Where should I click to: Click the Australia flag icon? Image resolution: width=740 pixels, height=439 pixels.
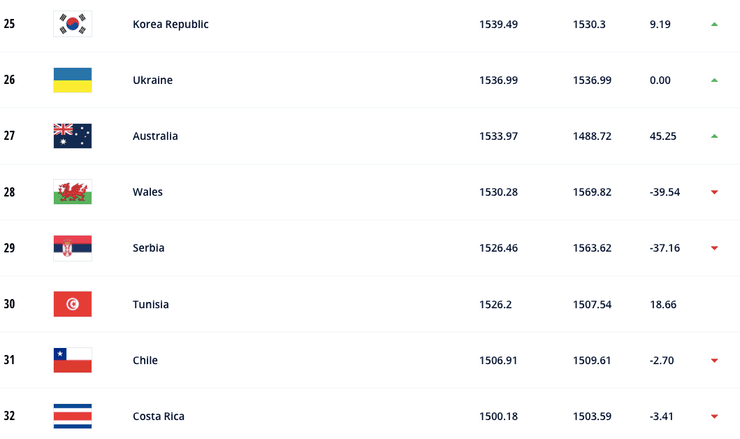pyautogui.click(x=72, y=136)
